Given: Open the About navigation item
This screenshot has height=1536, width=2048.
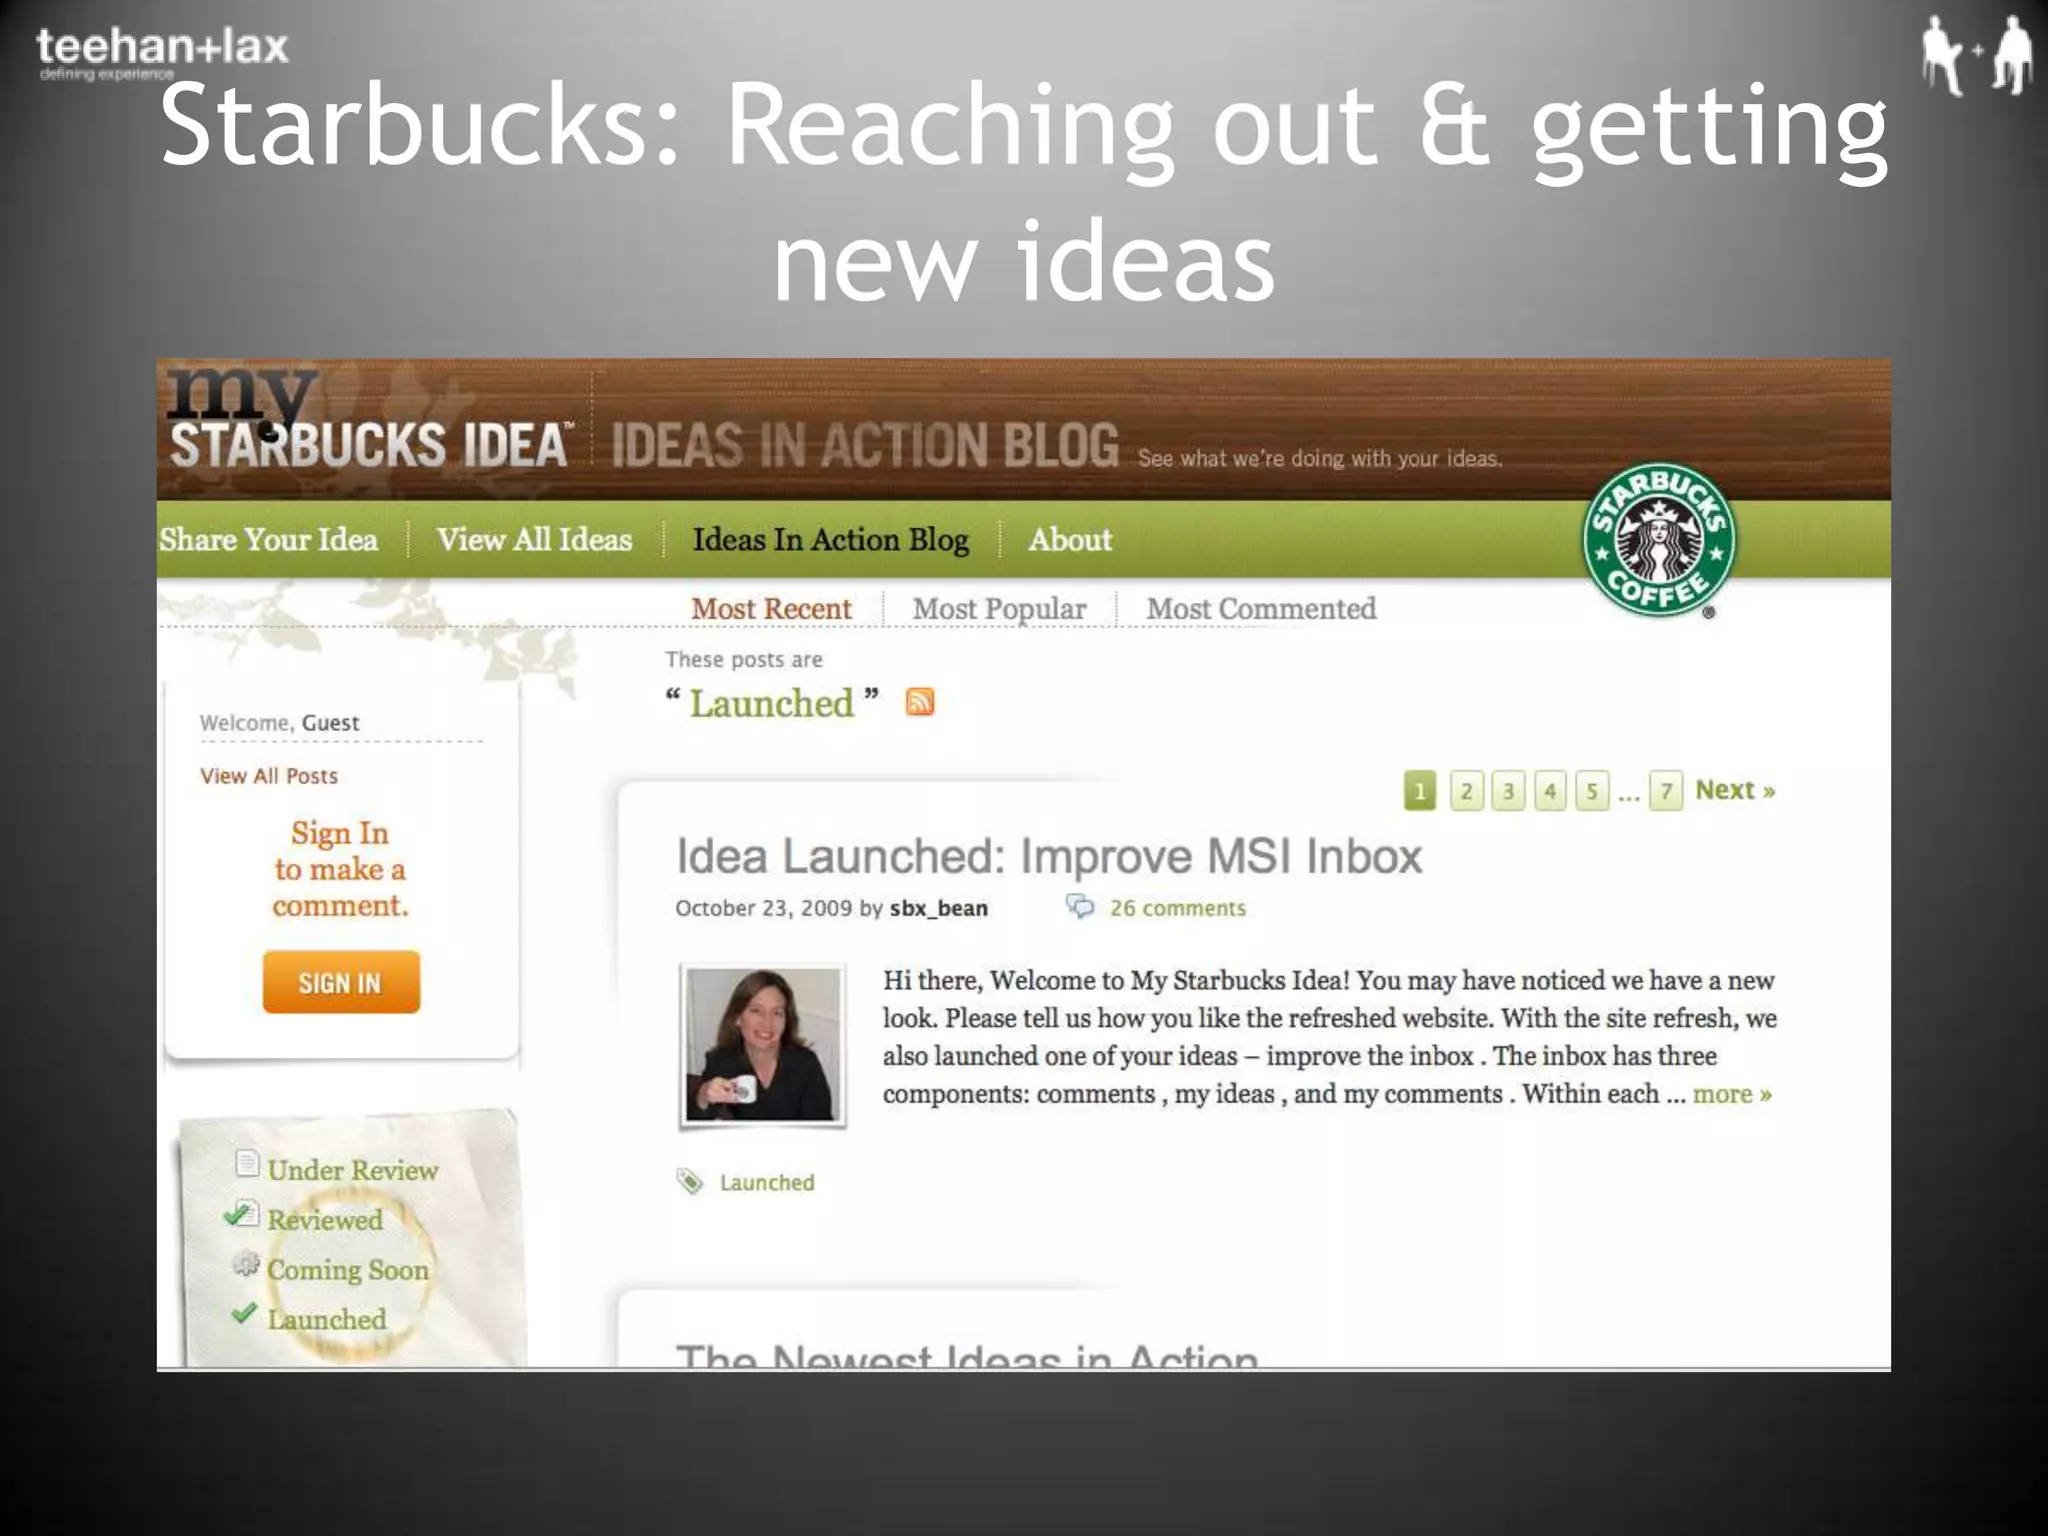Looking at the screenshot, I should (1070, 539).
